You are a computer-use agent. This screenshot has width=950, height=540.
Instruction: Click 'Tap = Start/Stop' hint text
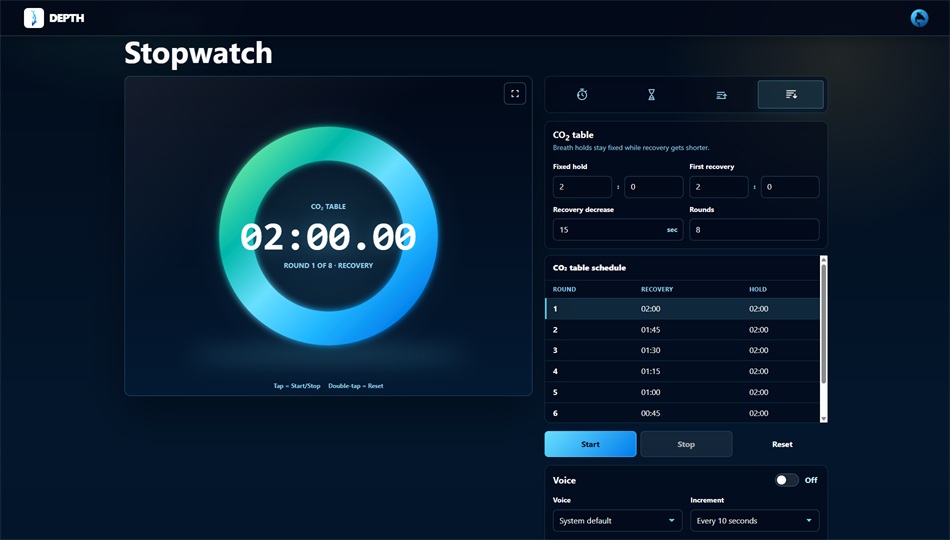pos(297,385)
